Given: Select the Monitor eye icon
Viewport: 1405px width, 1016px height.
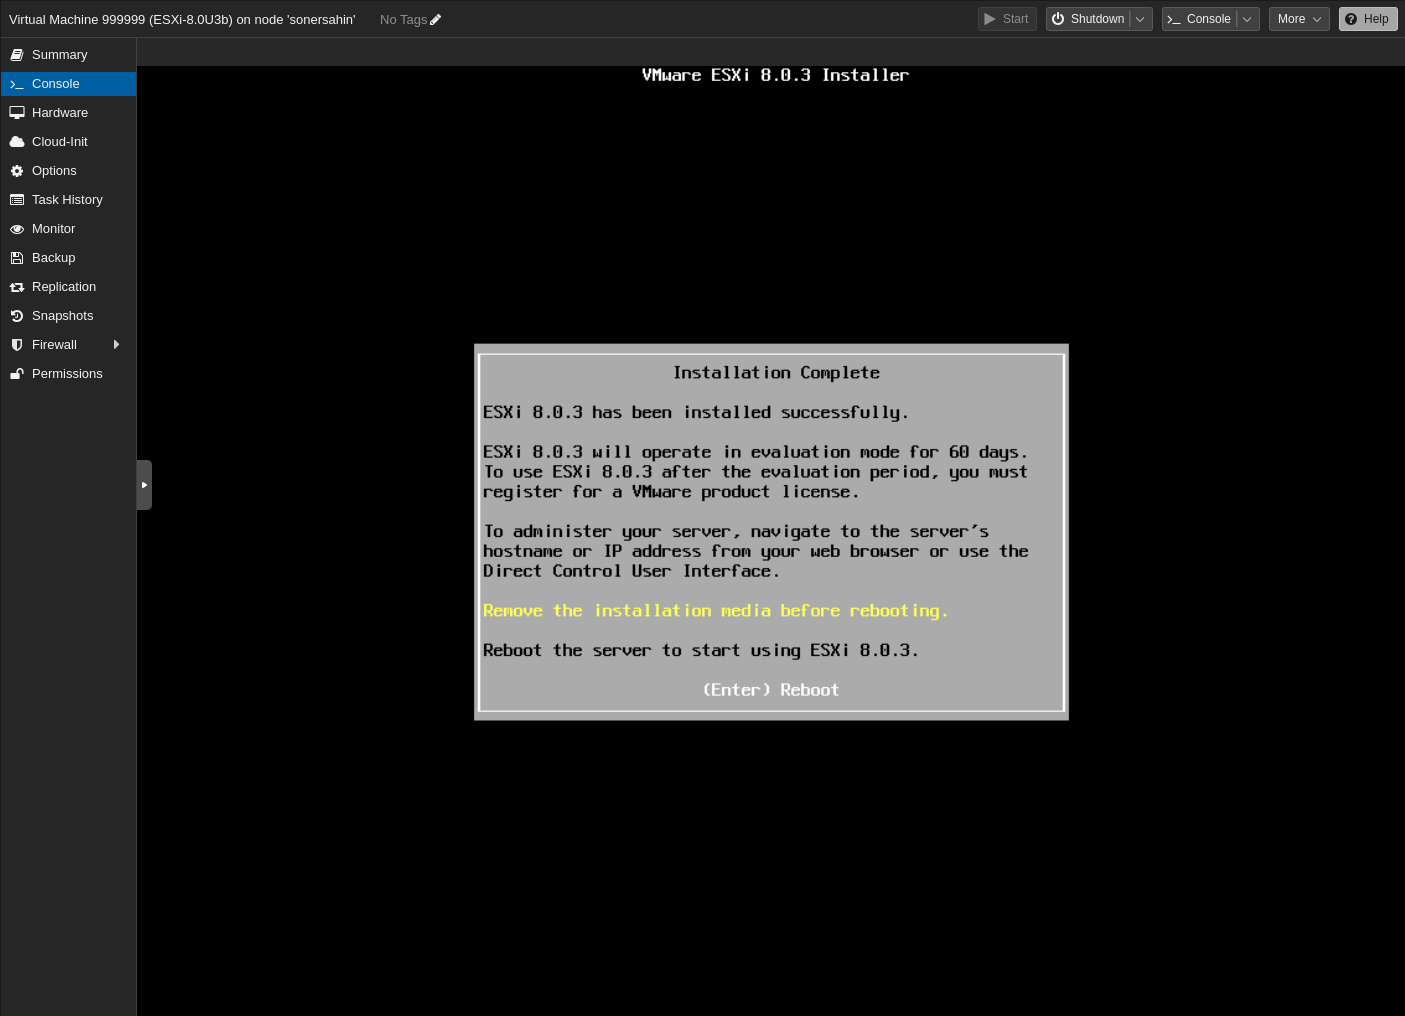Looking at the screenshot, I should coord(17,228).
